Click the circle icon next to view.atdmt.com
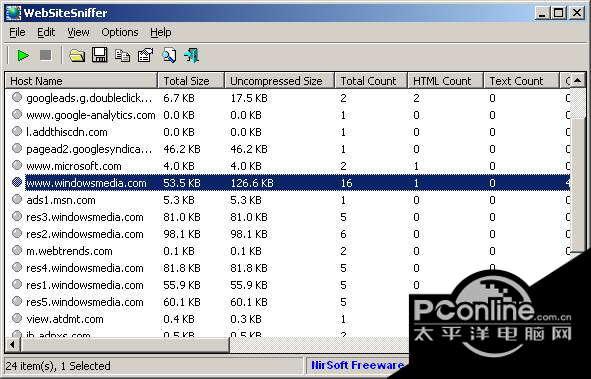 [17, 318]
